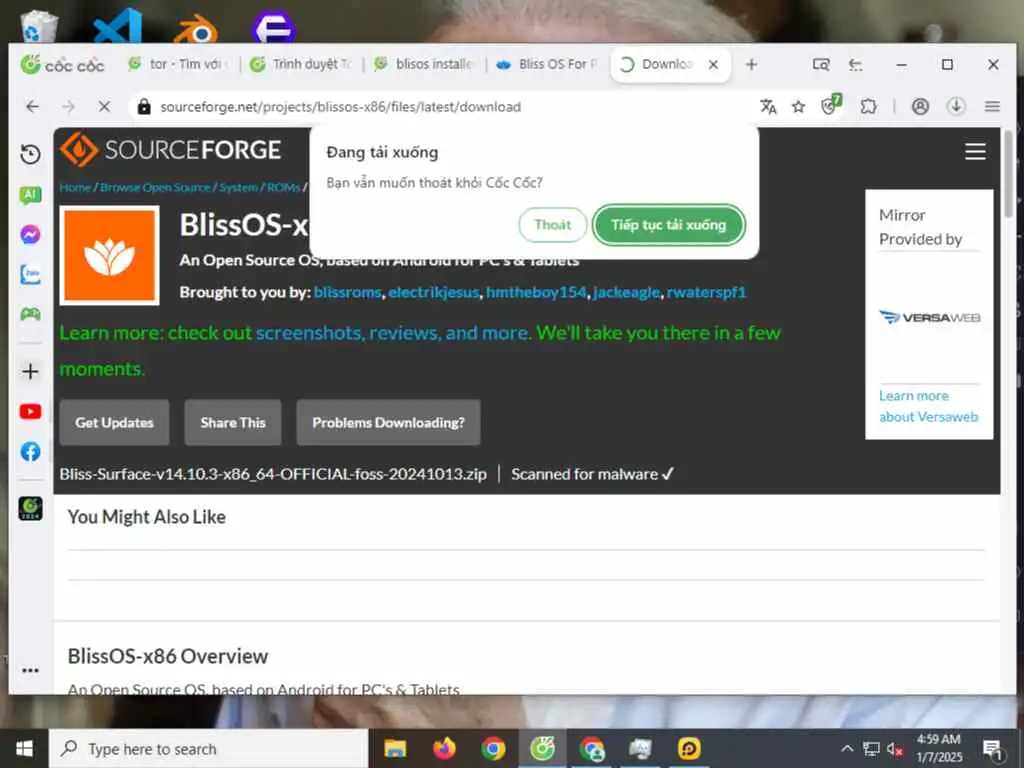Go back with the browser back arrow
The width and height of the screenshot is (1024, 768).
32,106
